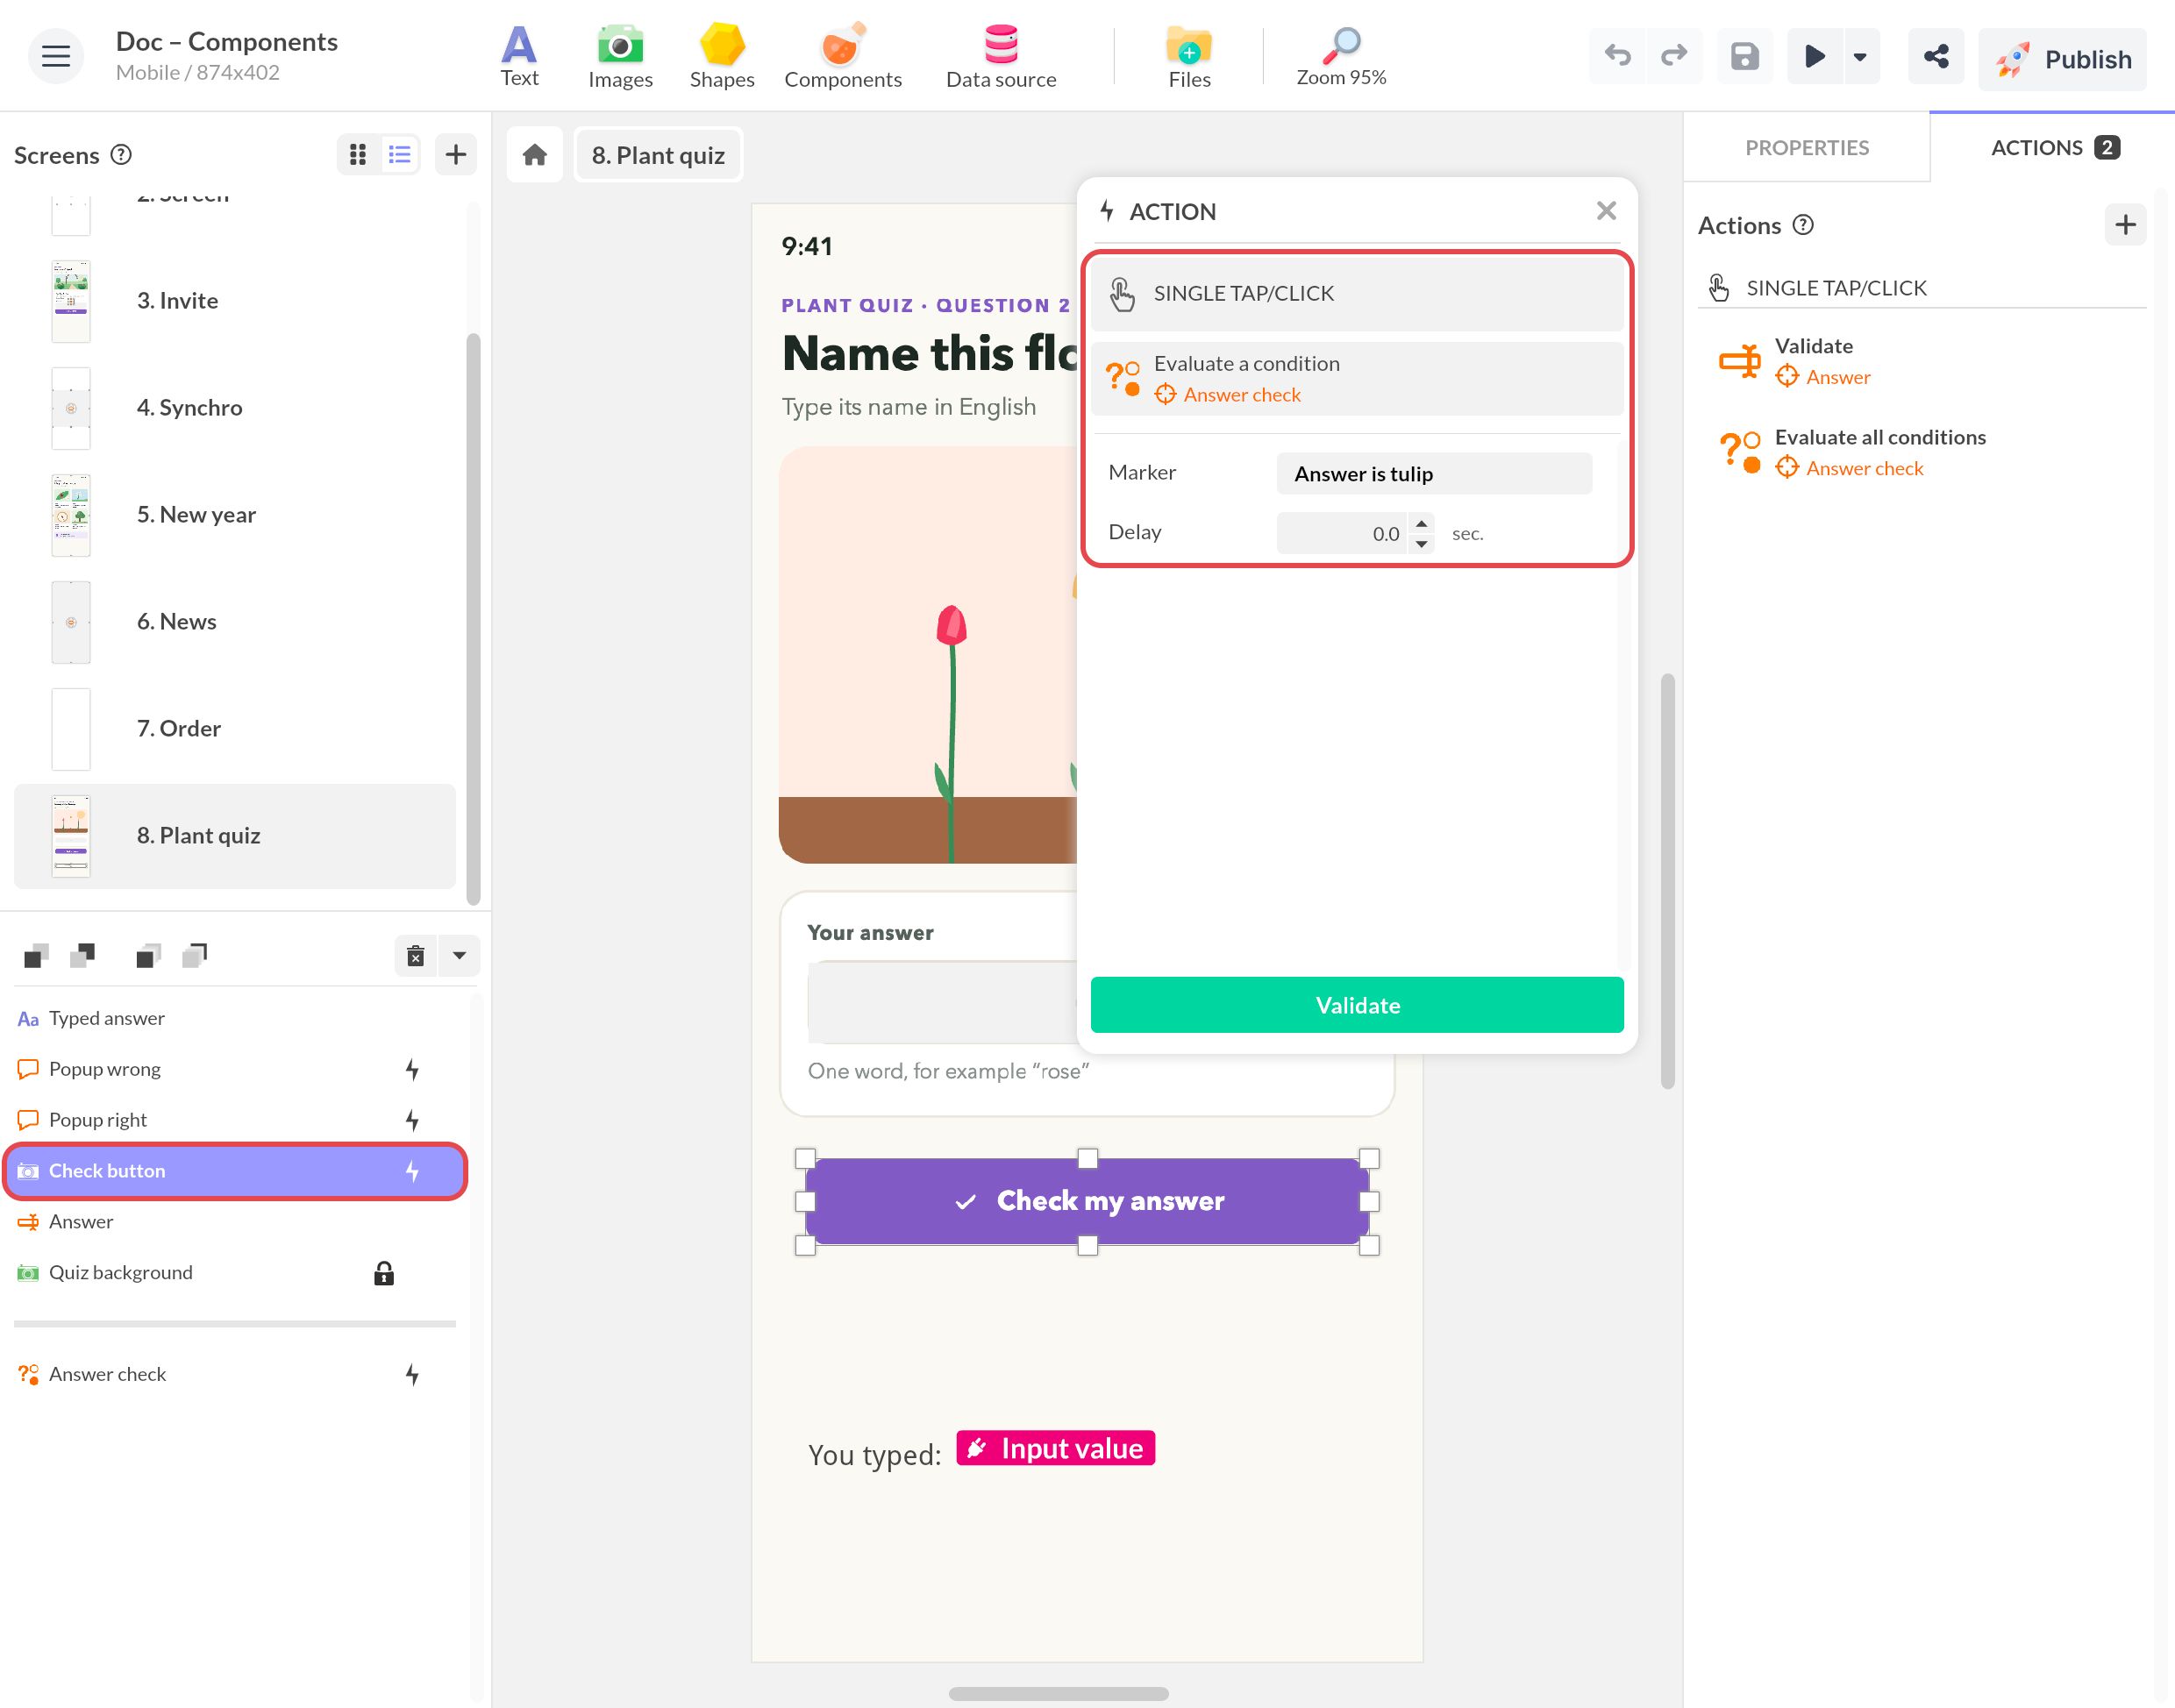
Task: Switch to the ACTIONS tab
Action: coord(2053,148)
